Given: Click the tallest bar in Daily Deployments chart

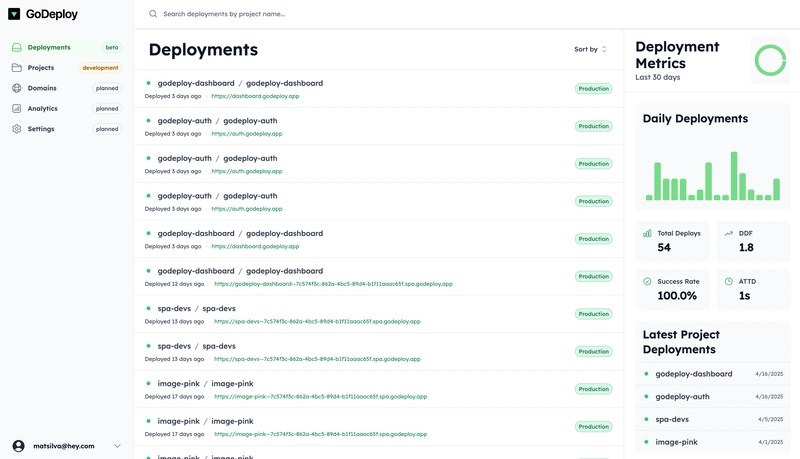Looking at the screenshot, I should pyautogui.click(x=734, y=176).
